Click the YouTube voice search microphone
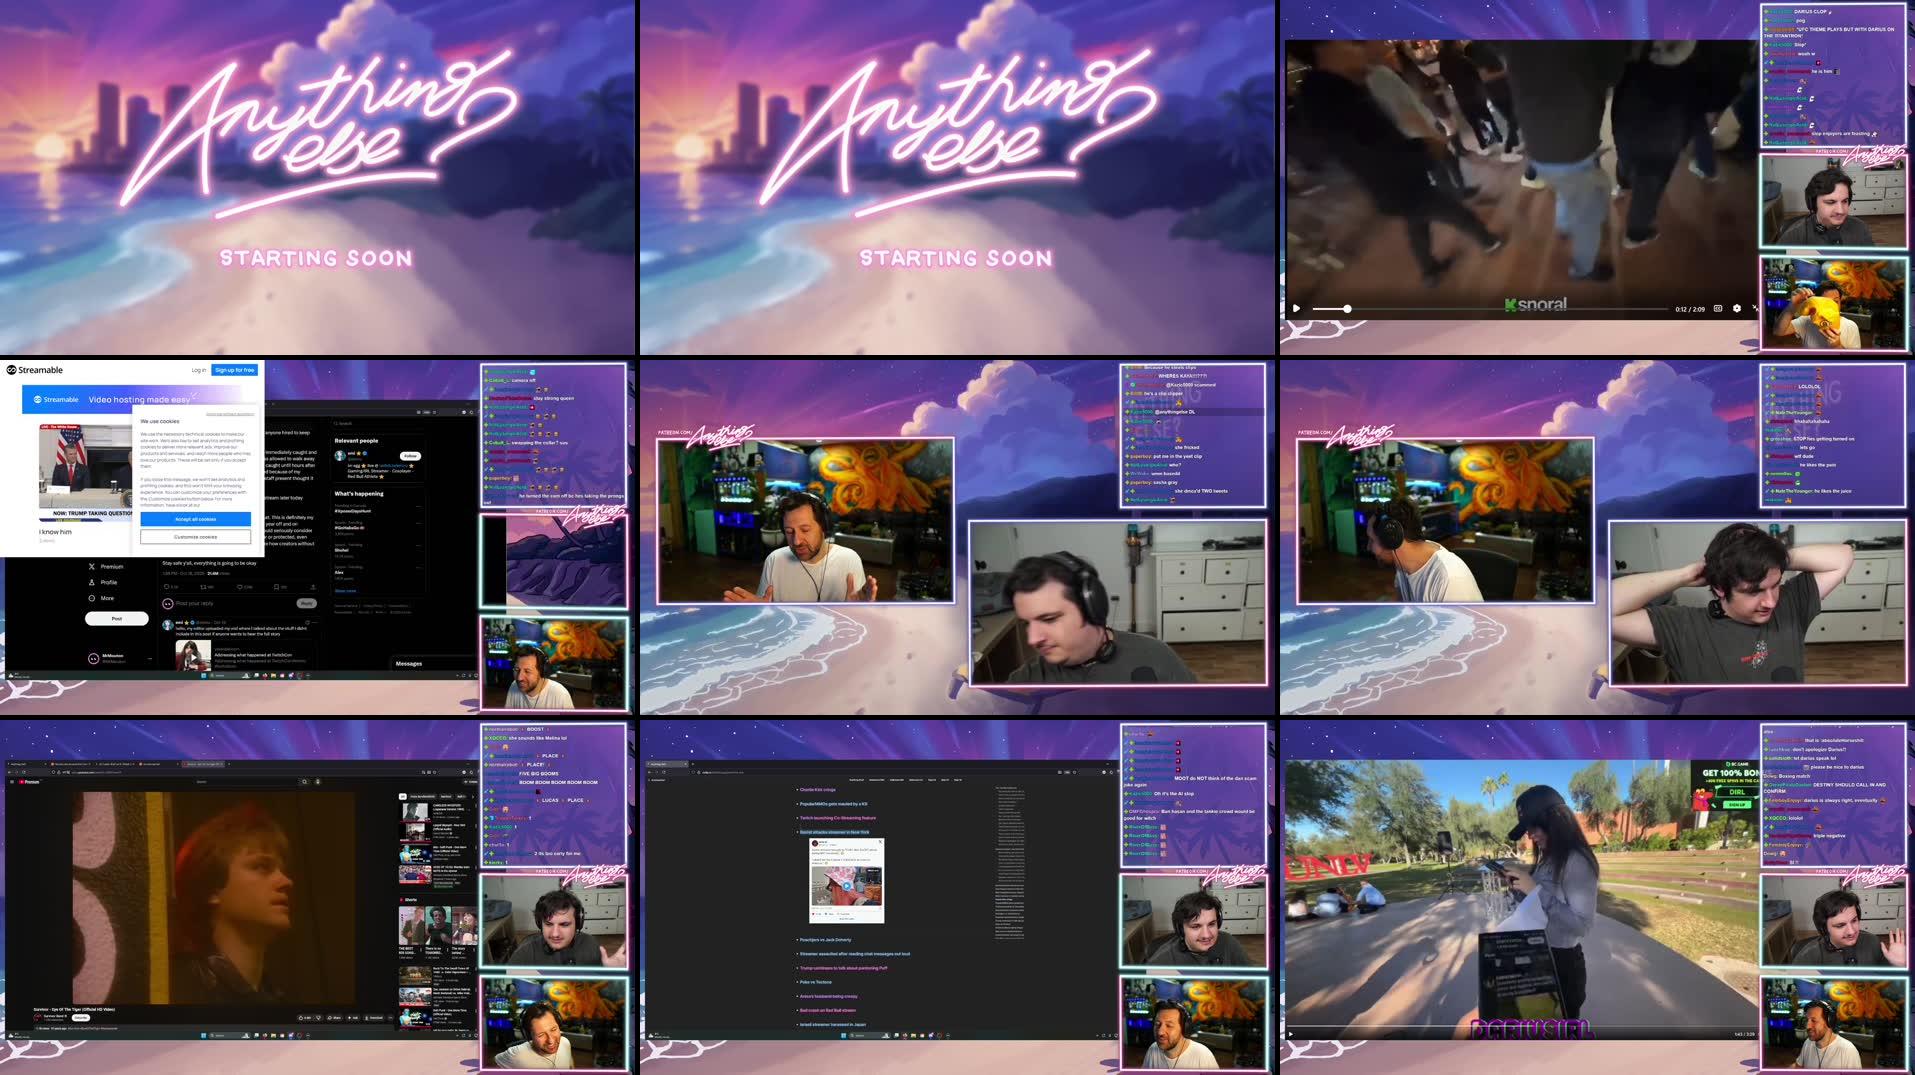 (x=318, y=782)
